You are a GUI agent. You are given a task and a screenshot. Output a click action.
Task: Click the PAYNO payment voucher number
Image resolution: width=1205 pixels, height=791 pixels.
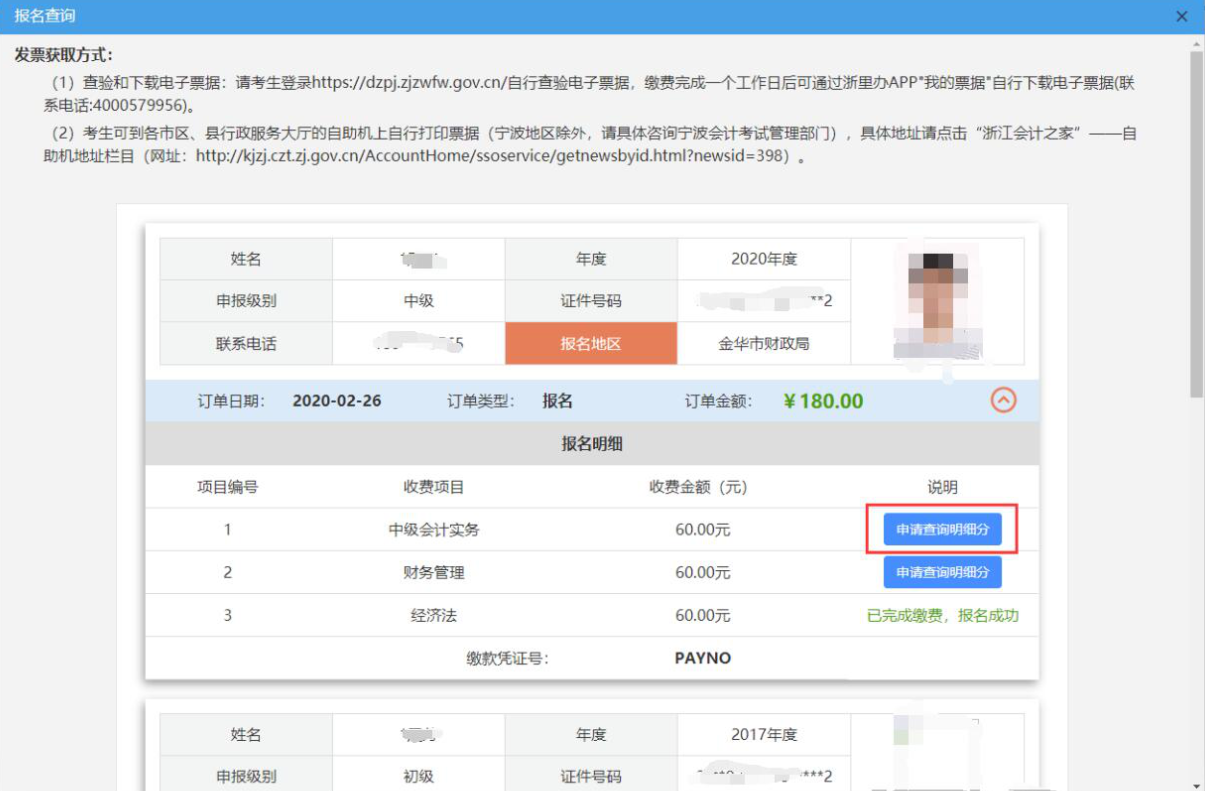703,658
